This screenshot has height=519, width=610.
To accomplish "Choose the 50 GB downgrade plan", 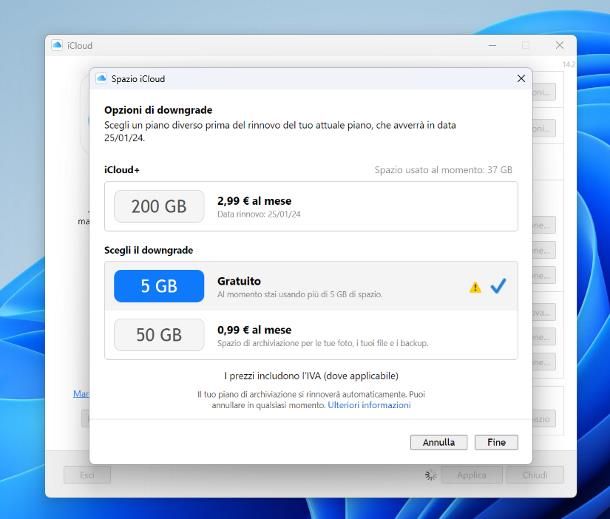I will pos(311,335).
